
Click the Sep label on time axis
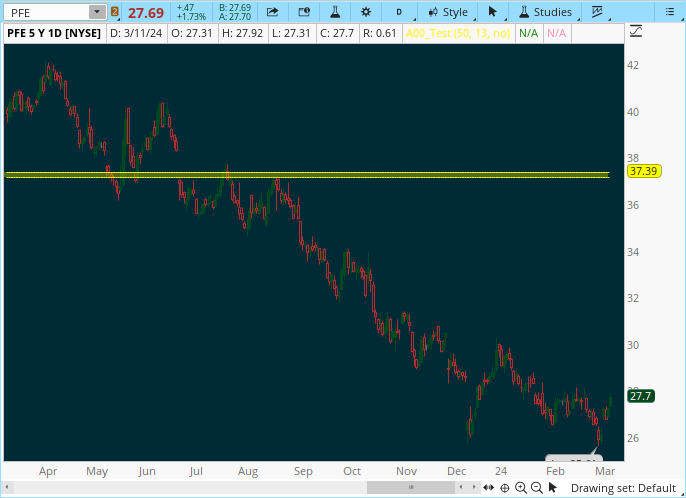pos(303,471)
